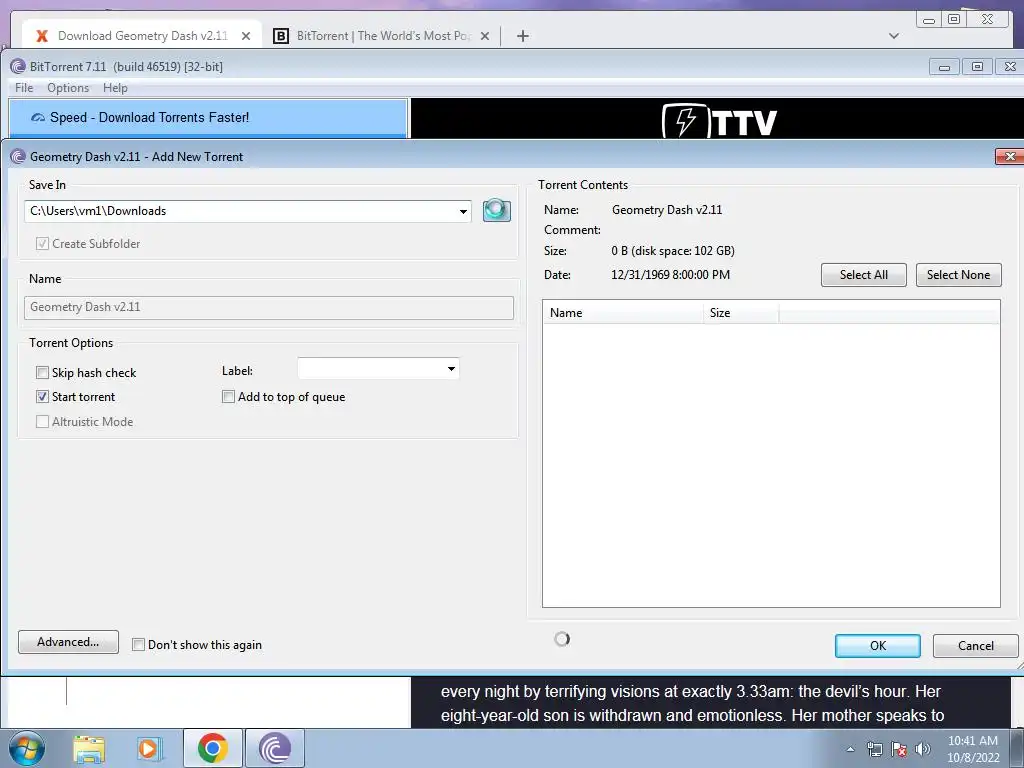
Task: Click the Select All button
Action: [863, 275]
